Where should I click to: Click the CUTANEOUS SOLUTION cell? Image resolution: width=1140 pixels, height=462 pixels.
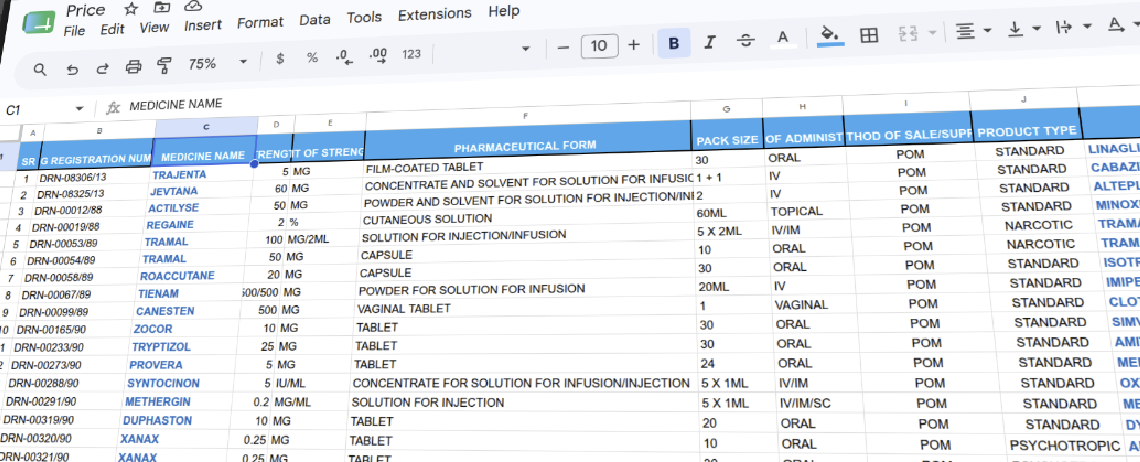[428, 218]
